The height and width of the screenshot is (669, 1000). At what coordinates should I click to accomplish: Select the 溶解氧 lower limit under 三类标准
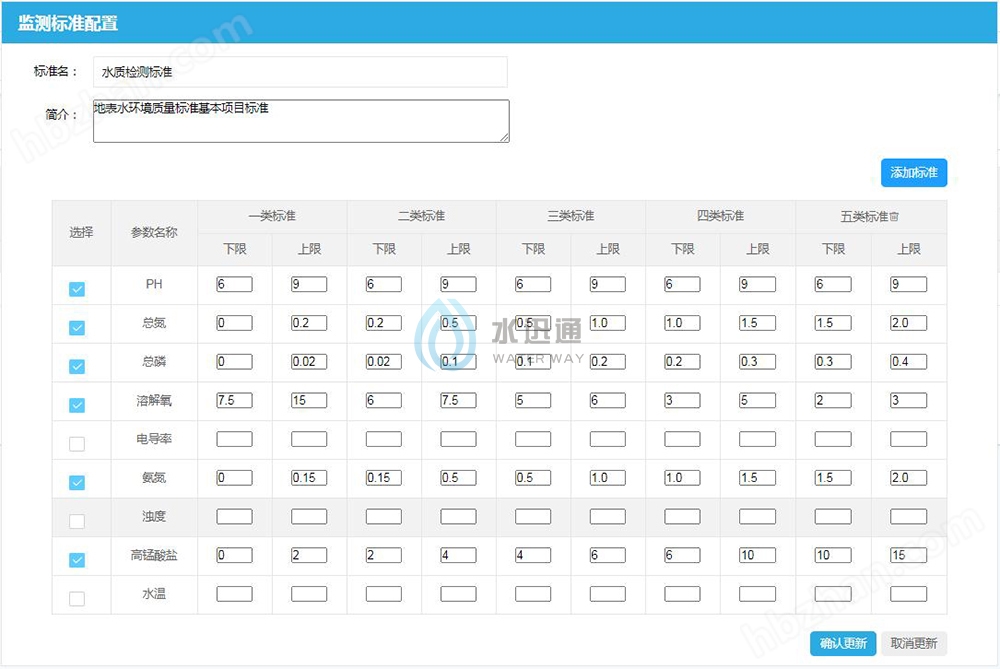[x=533, y=400]
